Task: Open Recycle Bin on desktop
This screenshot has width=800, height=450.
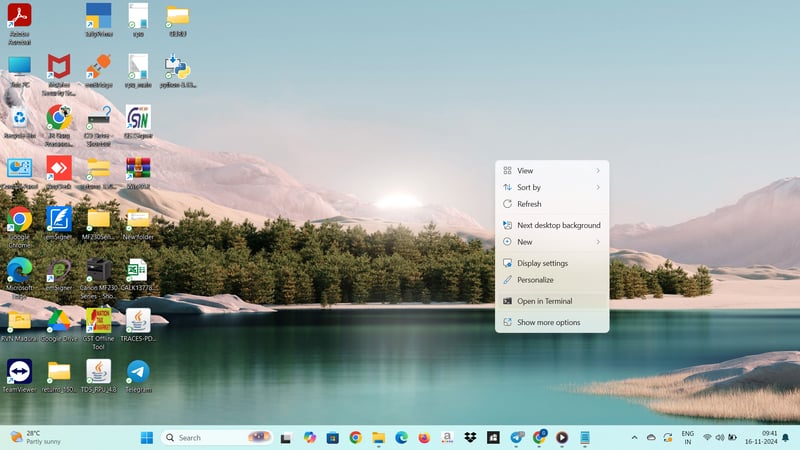Action: click(x=19, y=119)
